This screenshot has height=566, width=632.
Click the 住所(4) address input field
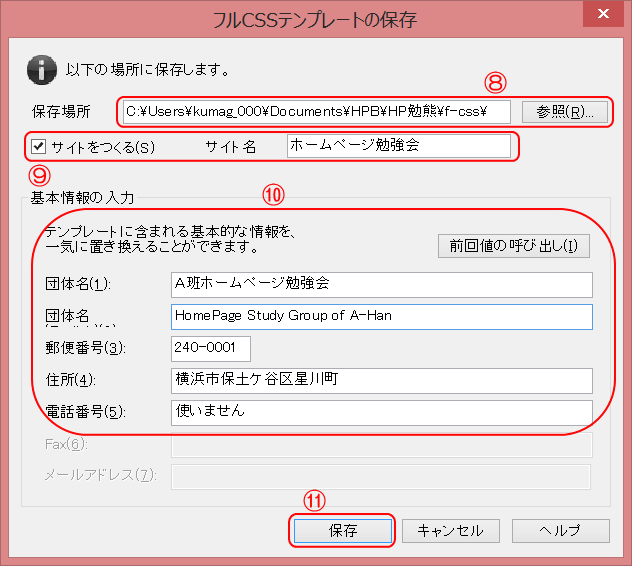click(382, 381)
